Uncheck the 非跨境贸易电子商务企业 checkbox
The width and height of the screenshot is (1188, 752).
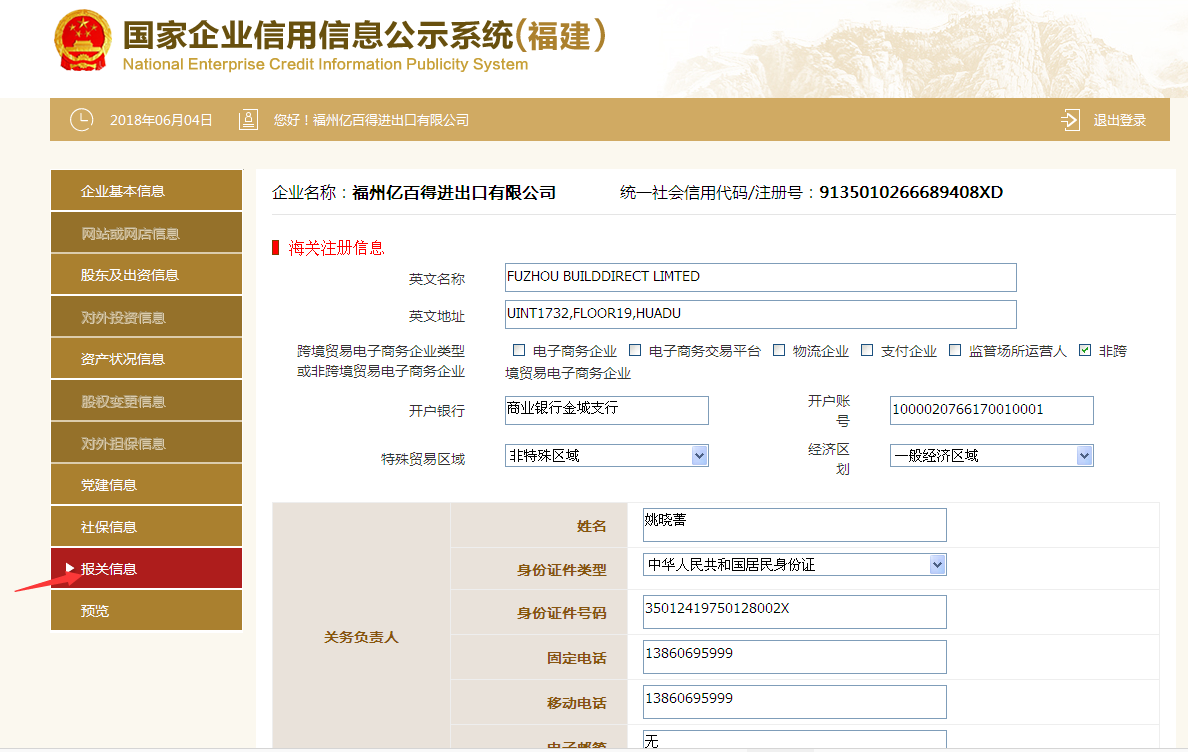[1085, 351]
